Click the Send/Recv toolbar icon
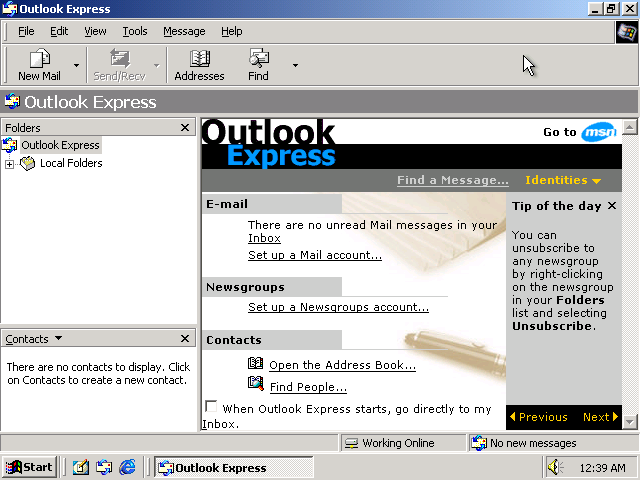 [120, 58]
